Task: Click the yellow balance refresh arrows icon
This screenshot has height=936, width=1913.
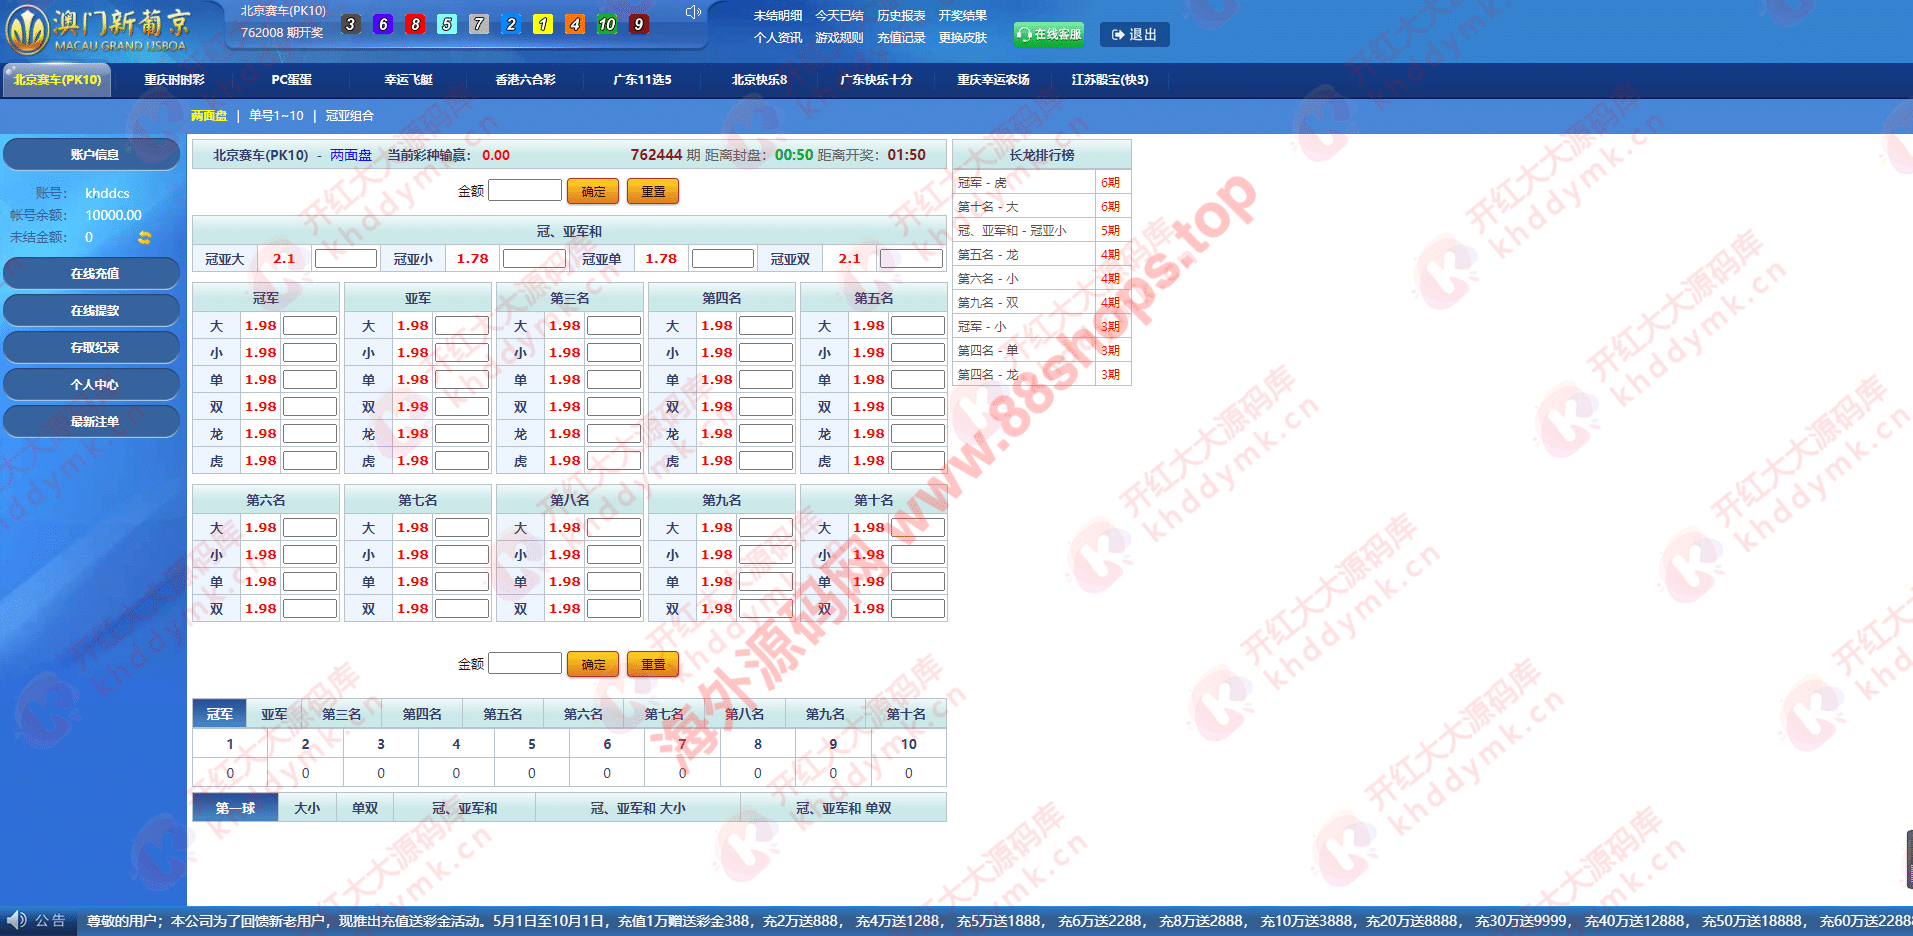Action: (x=145, y=237)
